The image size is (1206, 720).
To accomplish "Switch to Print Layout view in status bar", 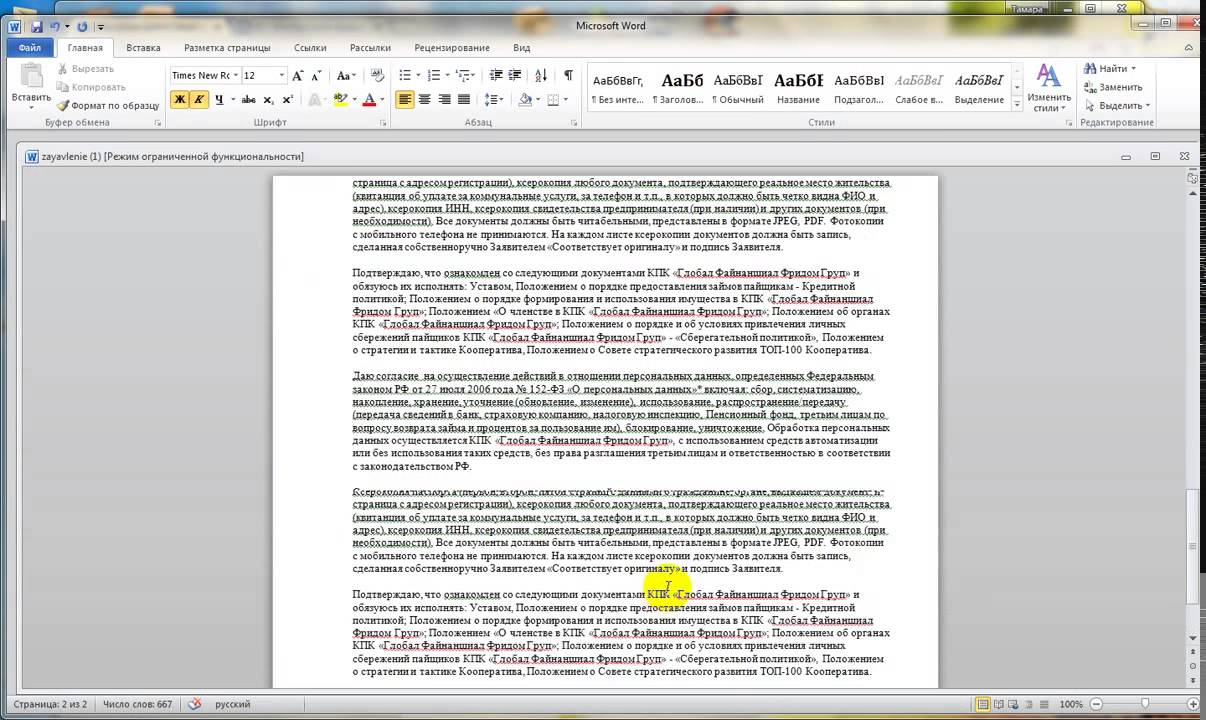I will coord(983,704).
